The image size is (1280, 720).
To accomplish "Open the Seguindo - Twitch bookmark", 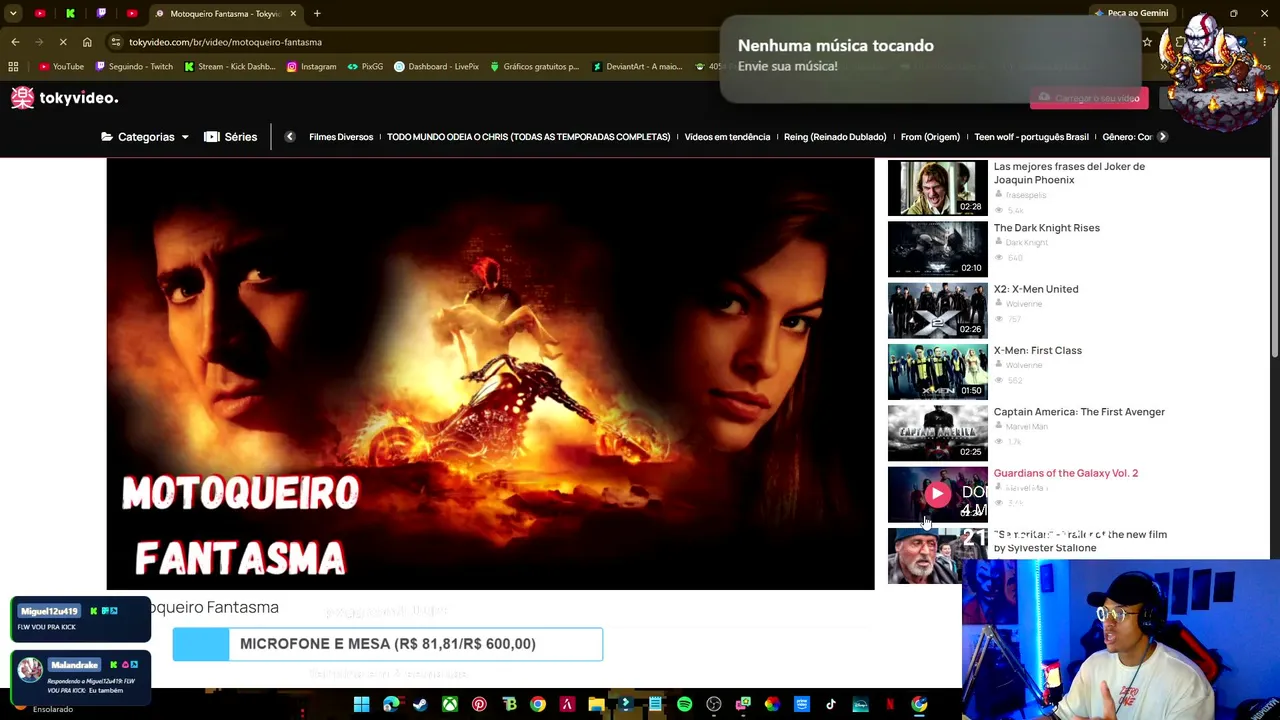I will tap(134, 67).
